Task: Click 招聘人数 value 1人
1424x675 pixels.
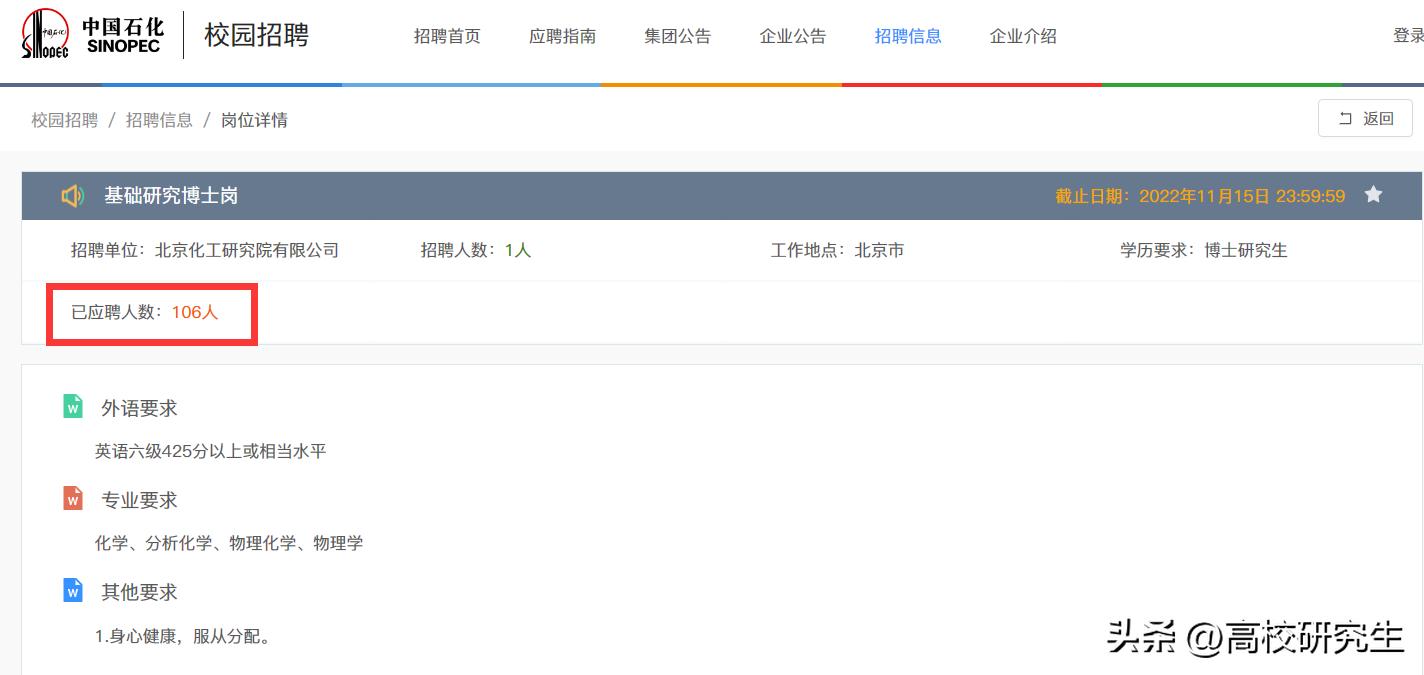Action: (518, 250)
